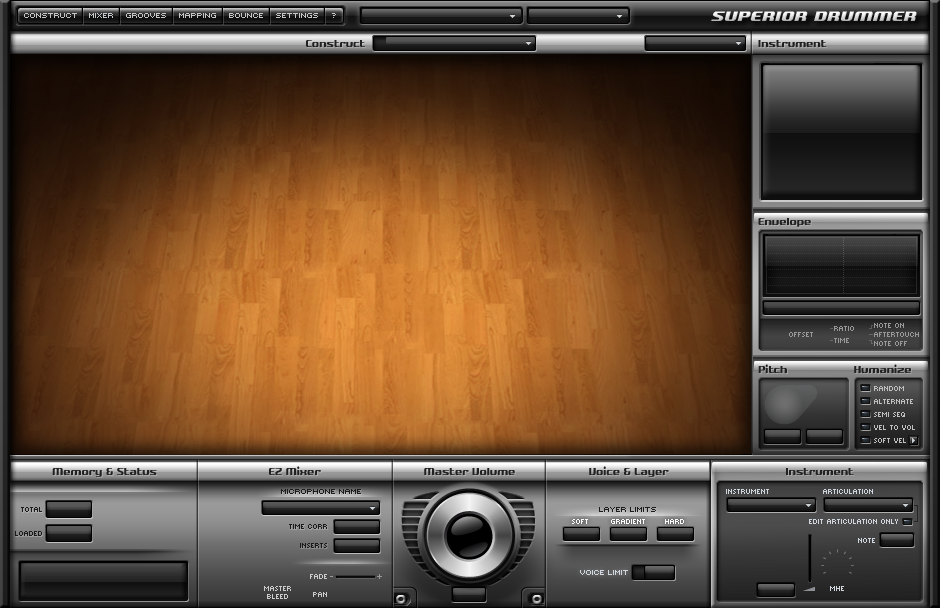Enable Edit Articulation Only checkbox

point(907,521)
